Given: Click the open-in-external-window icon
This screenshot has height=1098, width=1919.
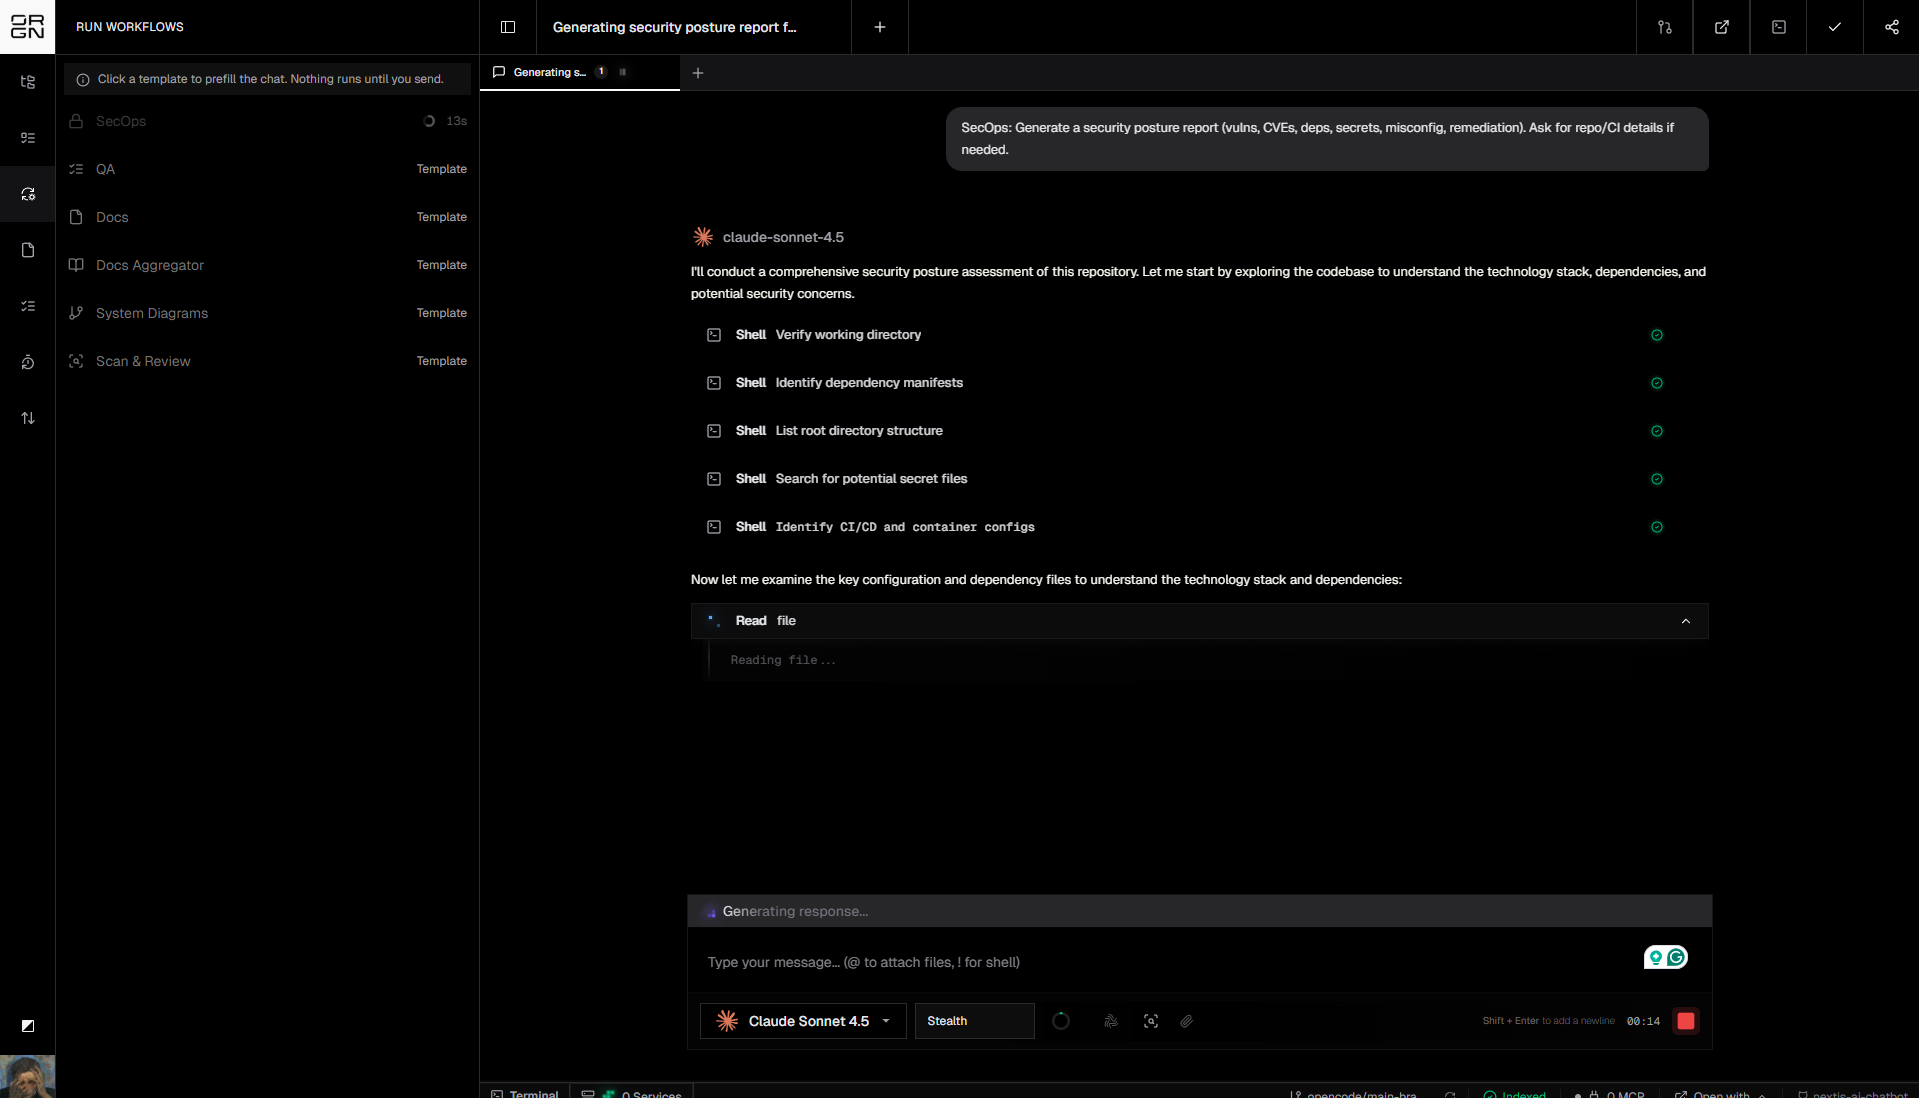Looking at the screenshot, I should coord(1721,27).
